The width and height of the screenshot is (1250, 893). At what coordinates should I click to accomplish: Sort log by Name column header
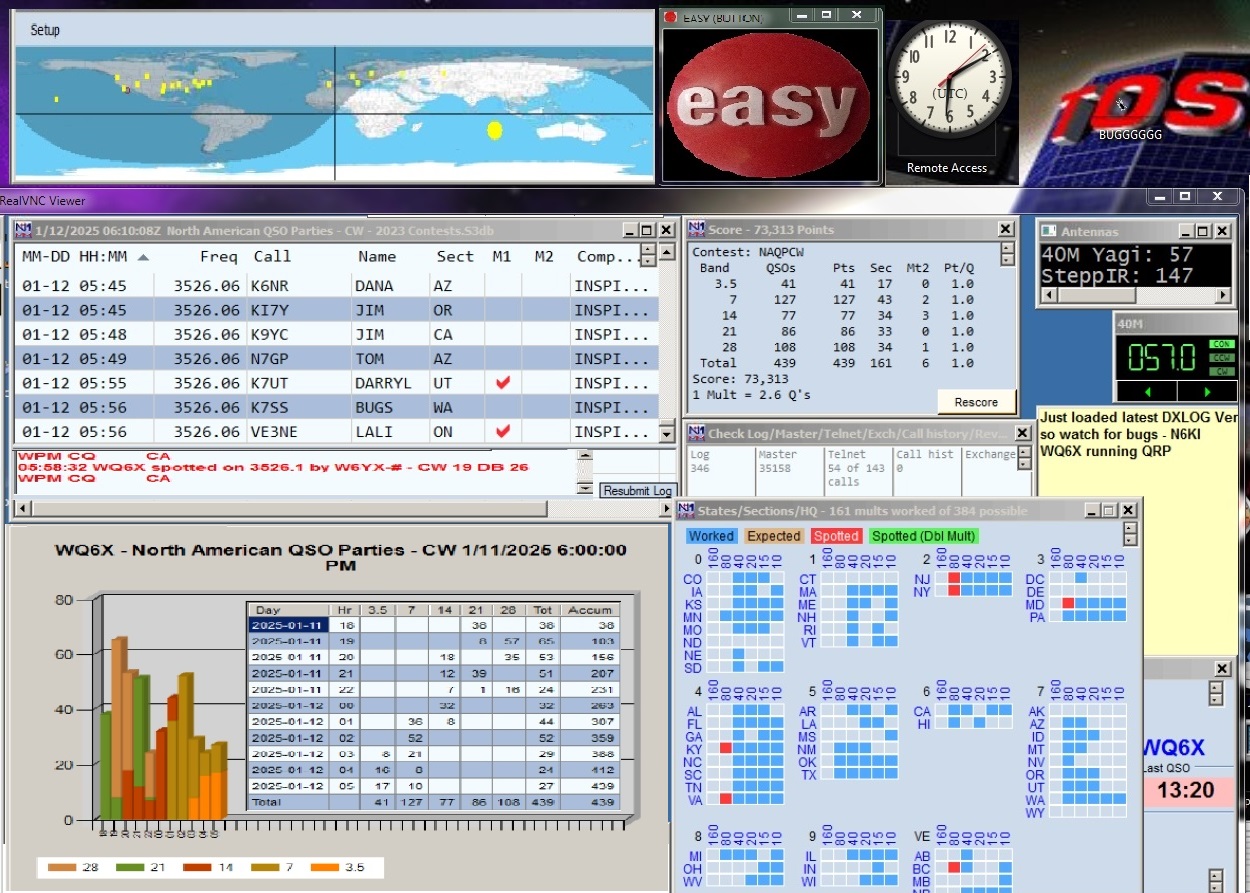377,257
